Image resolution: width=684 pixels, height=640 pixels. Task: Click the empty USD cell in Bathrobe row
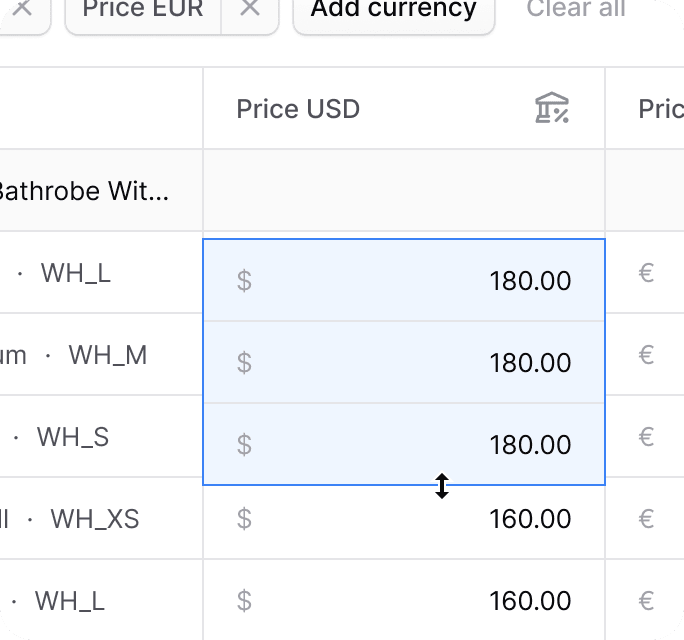(404, 191)
